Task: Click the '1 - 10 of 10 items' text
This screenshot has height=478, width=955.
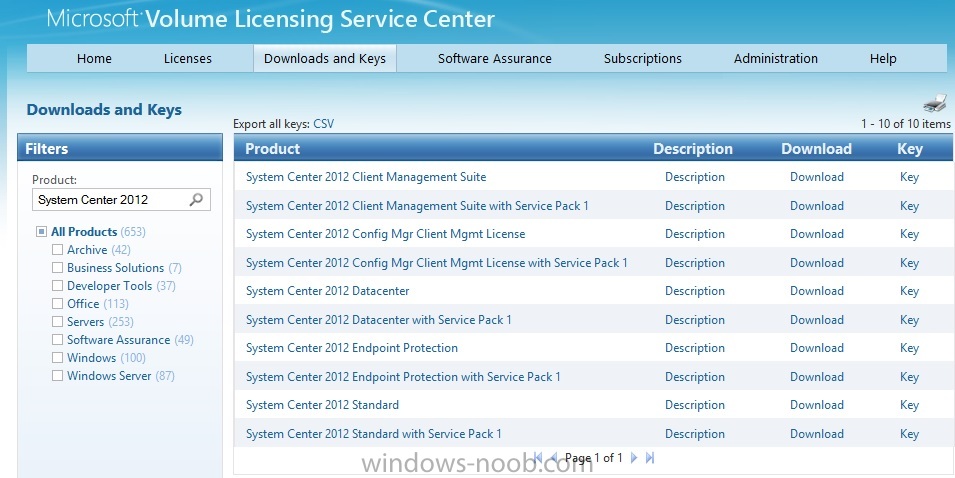Action: (x=906, y=124)
